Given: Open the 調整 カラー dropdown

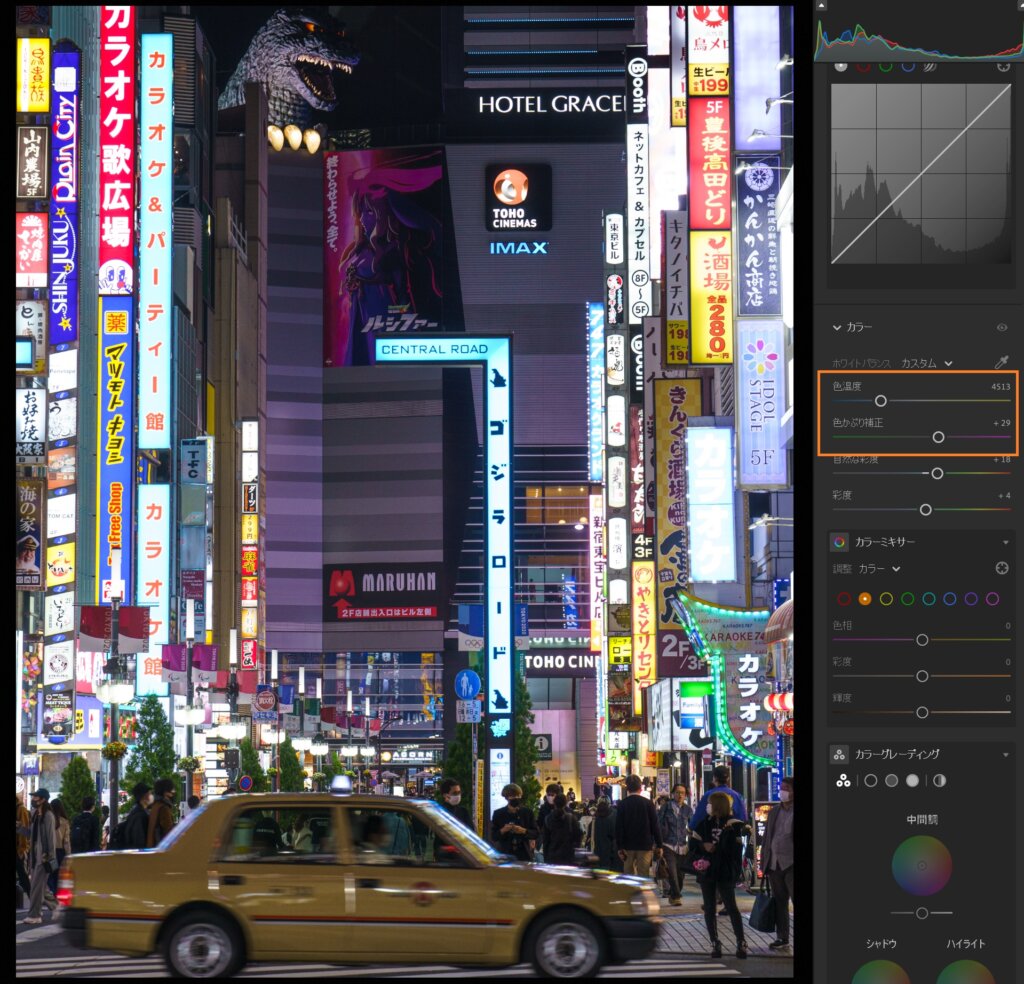Looking at the screenshot, I should [x=879, y=569].
